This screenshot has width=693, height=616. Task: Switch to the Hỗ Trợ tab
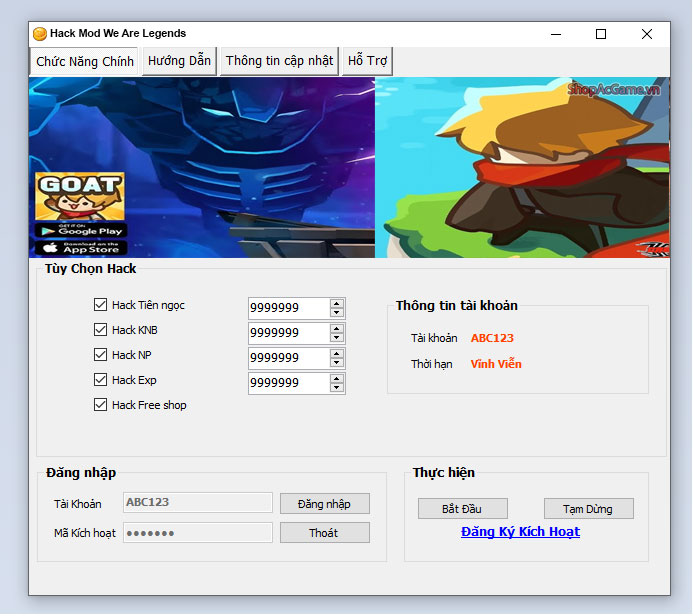coord(367,61)
